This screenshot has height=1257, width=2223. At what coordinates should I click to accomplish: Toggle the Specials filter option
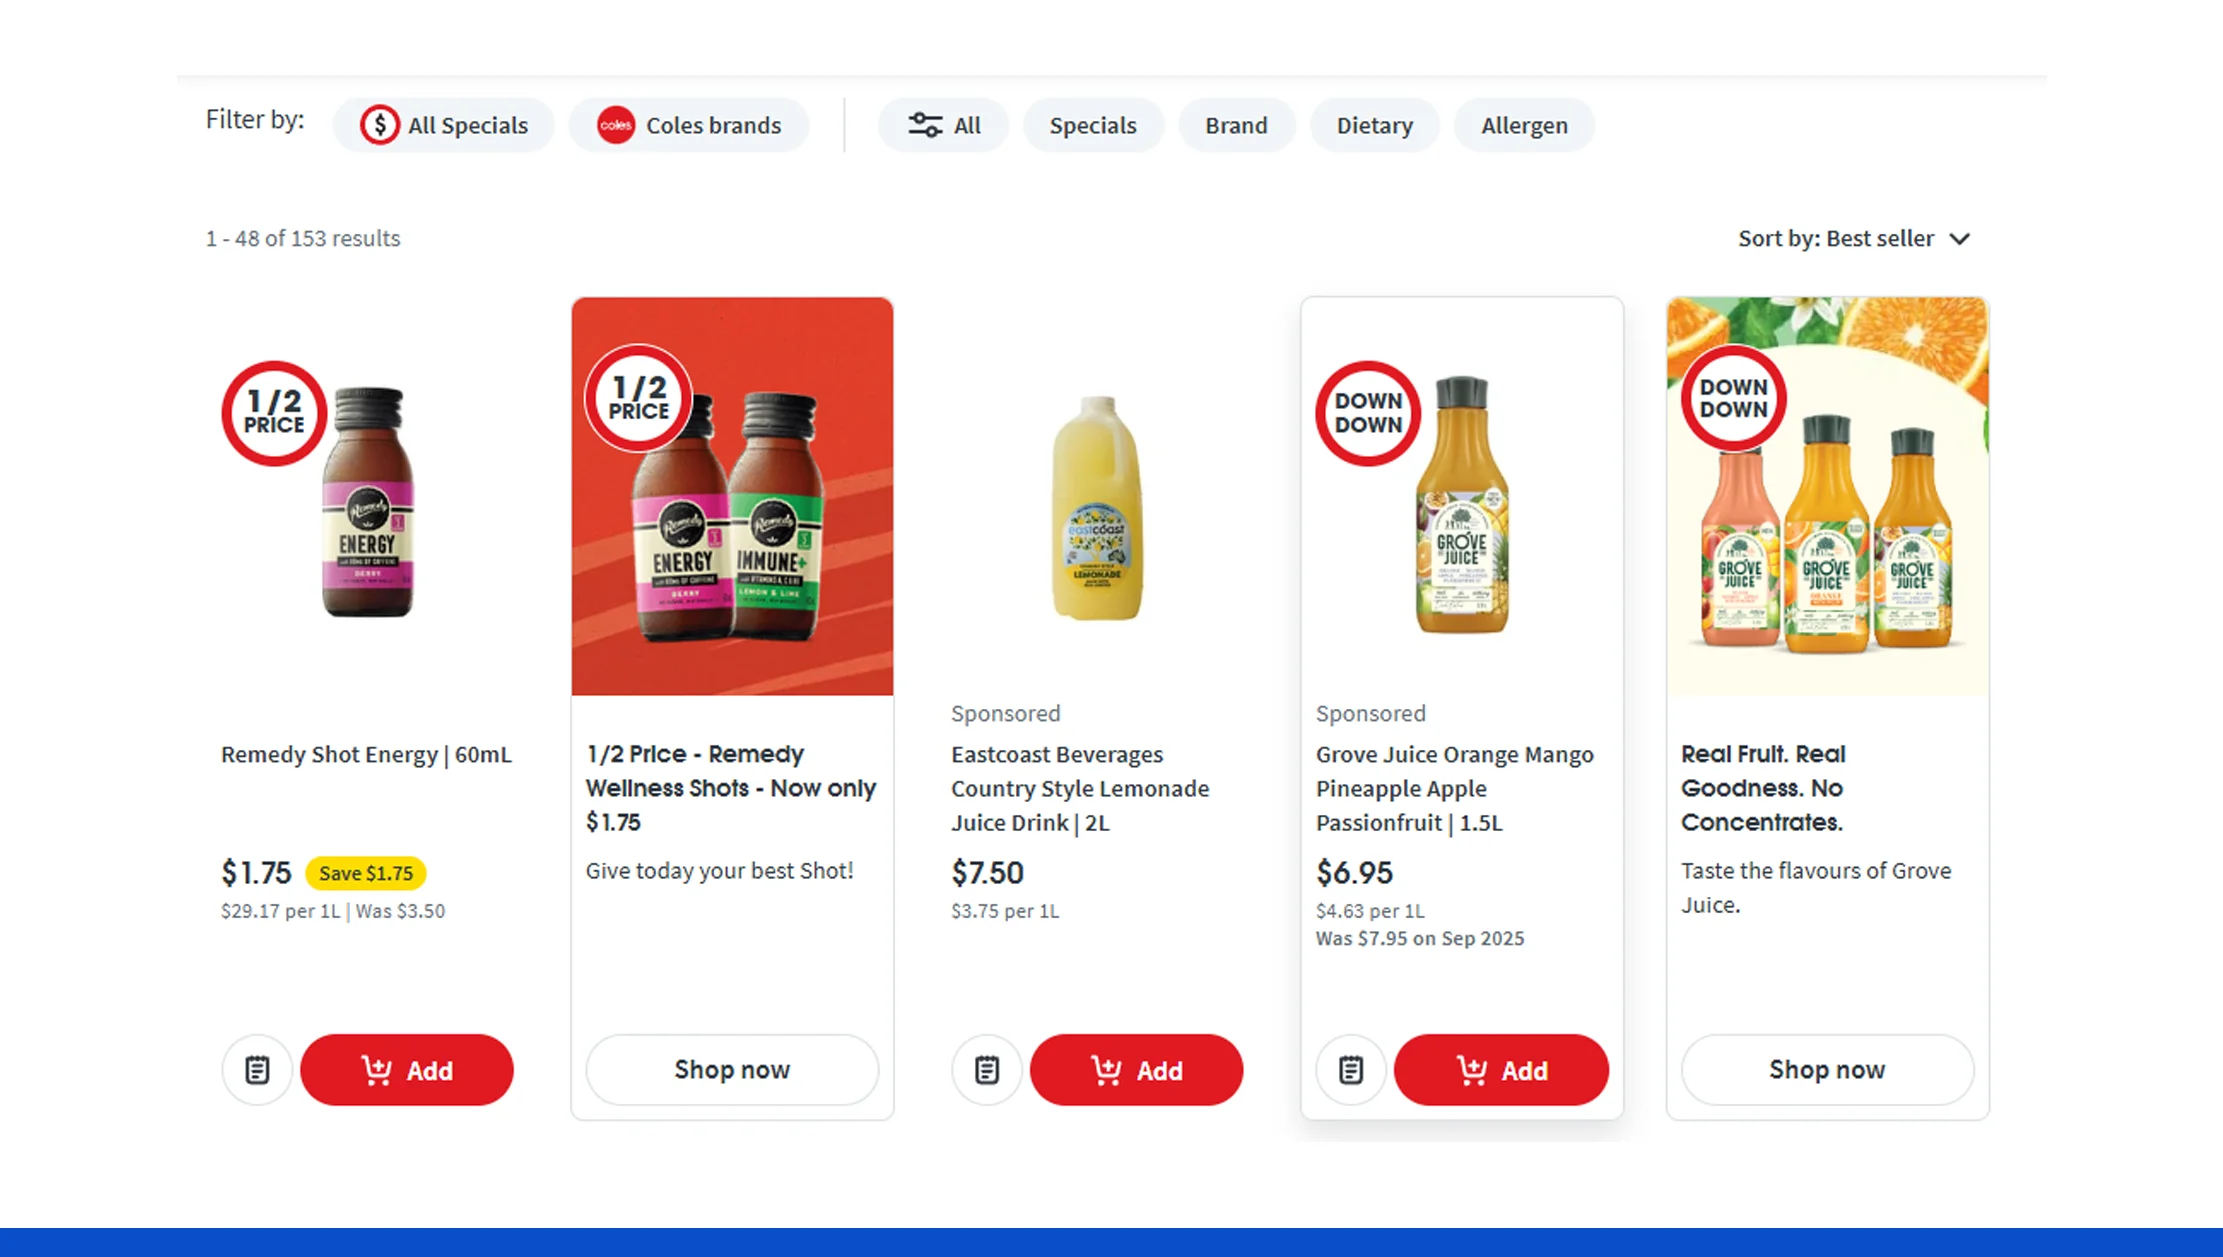1092,124
